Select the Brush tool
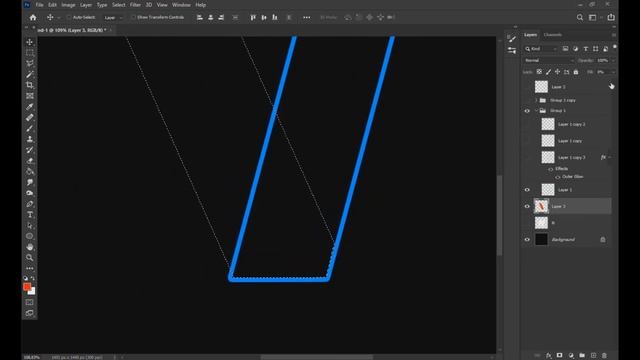Image resolution: width=640 pixels, height=360 pixels. (30, 128)
